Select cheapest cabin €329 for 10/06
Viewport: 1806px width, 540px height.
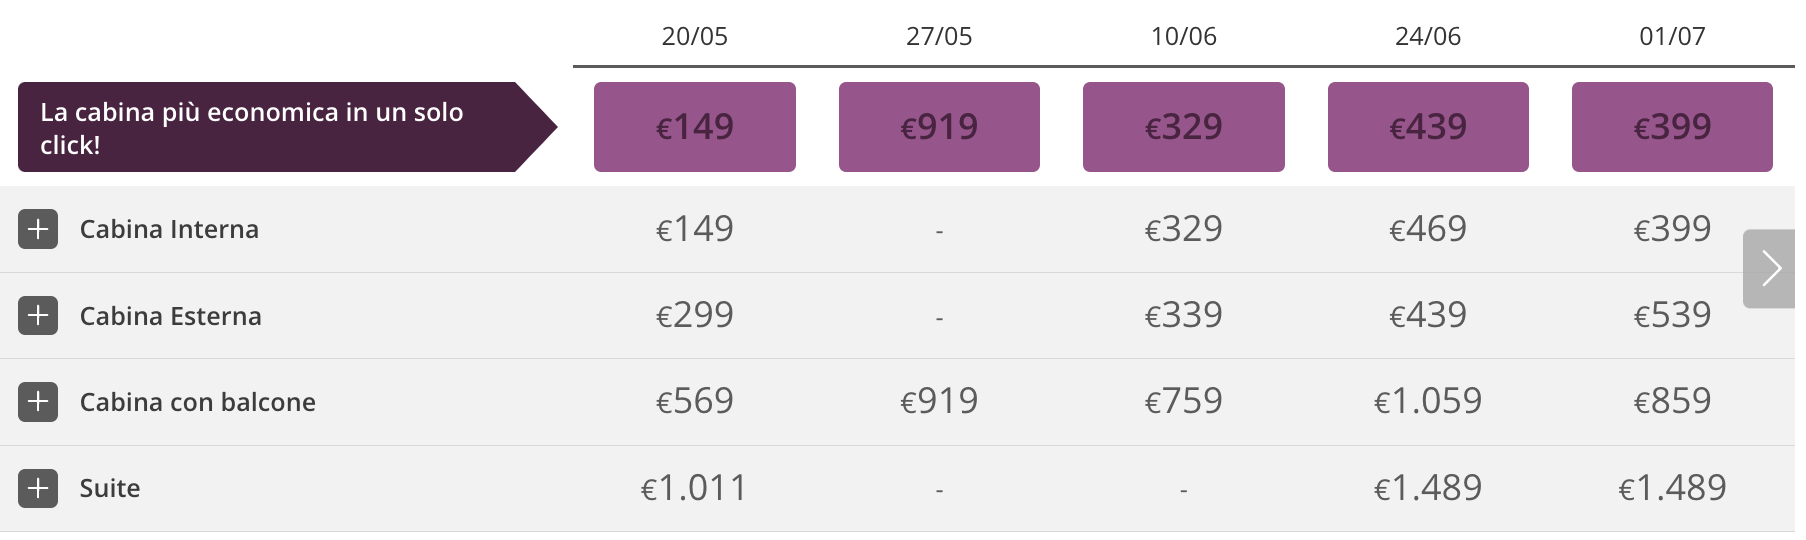click(x=1184, y=127)
